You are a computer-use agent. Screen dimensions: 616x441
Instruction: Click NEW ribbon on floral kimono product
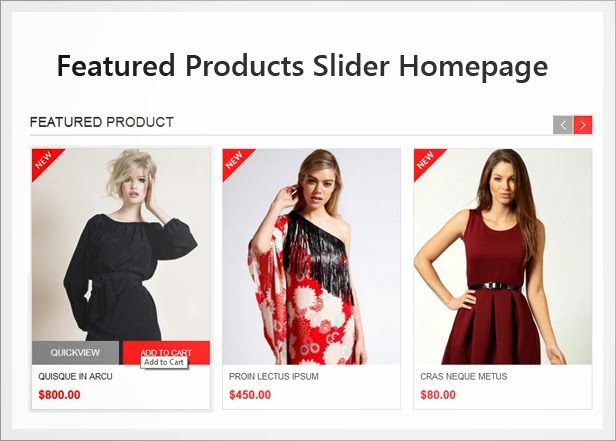tap(235, 160)
